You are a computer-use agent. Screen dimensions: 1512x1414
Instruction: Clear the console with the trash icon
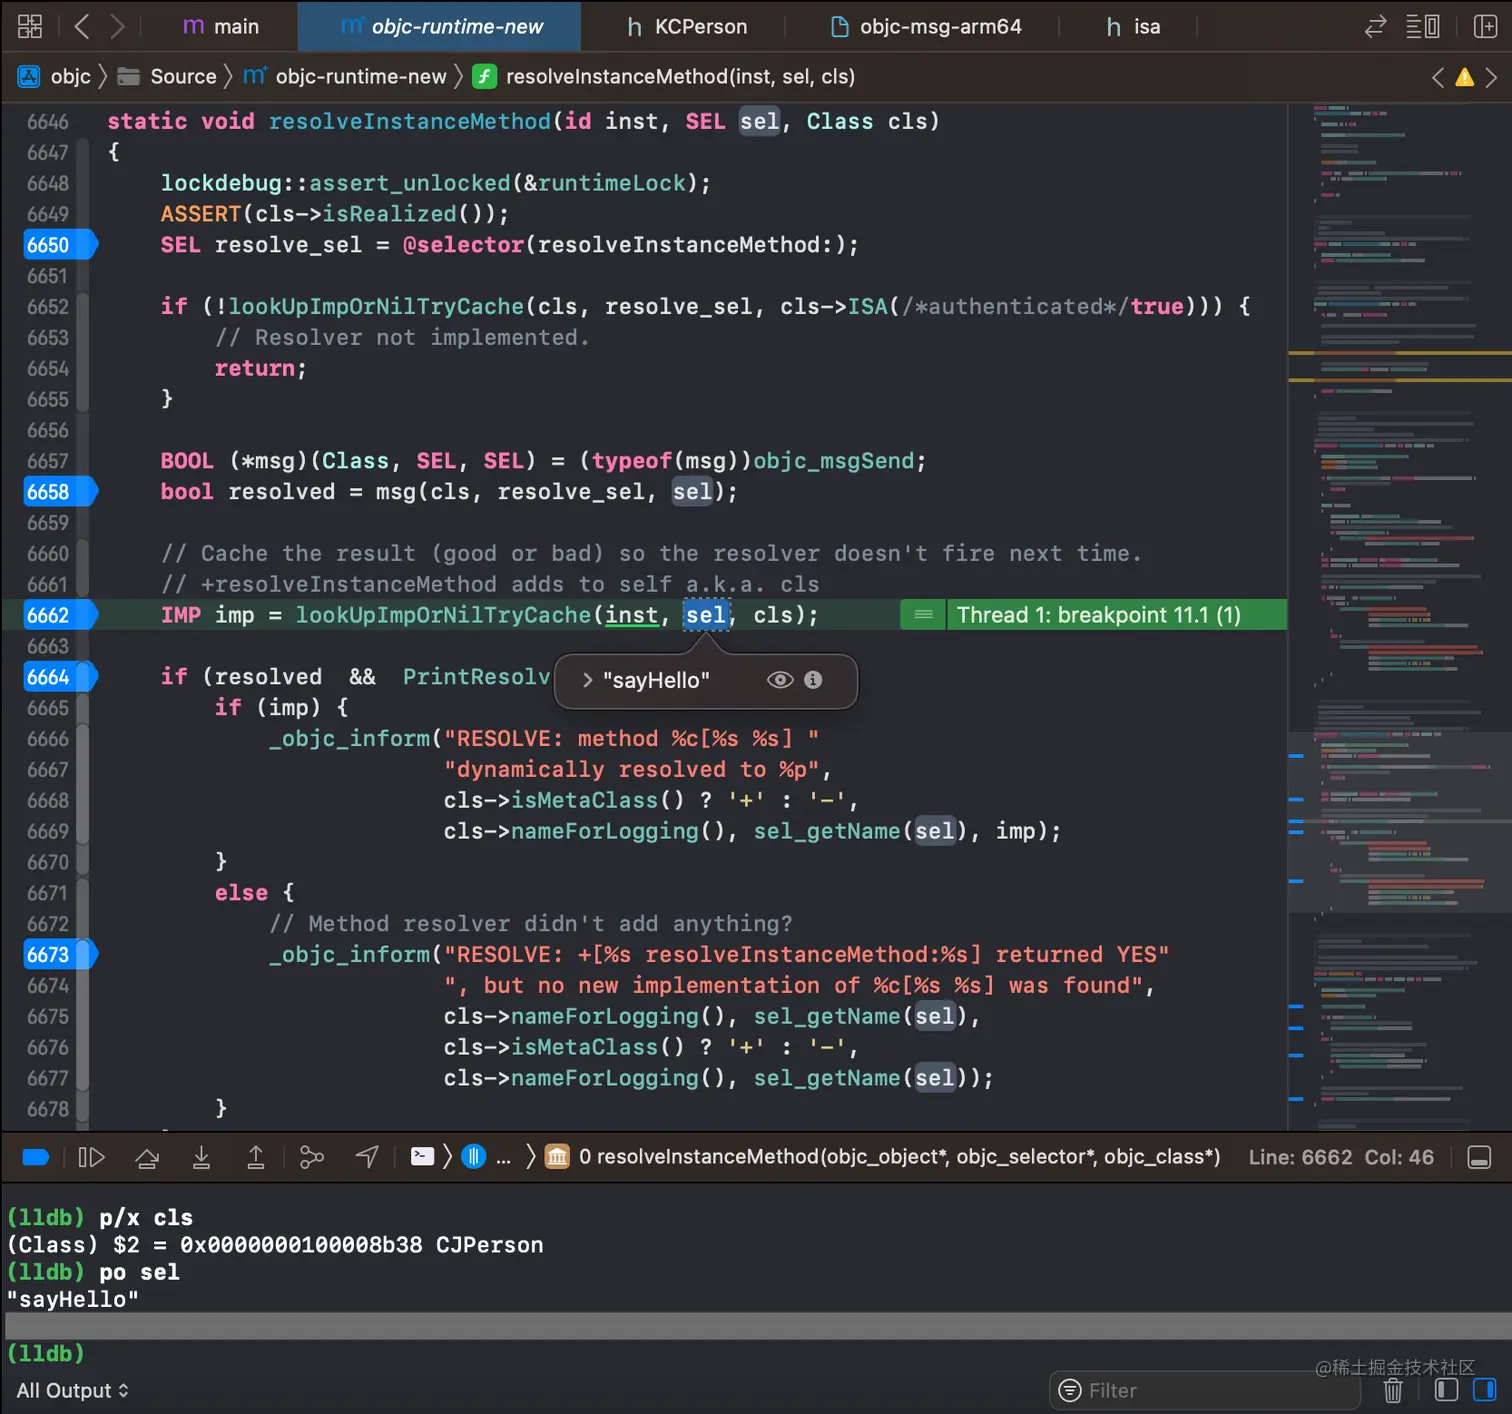pos(1392,1390)
